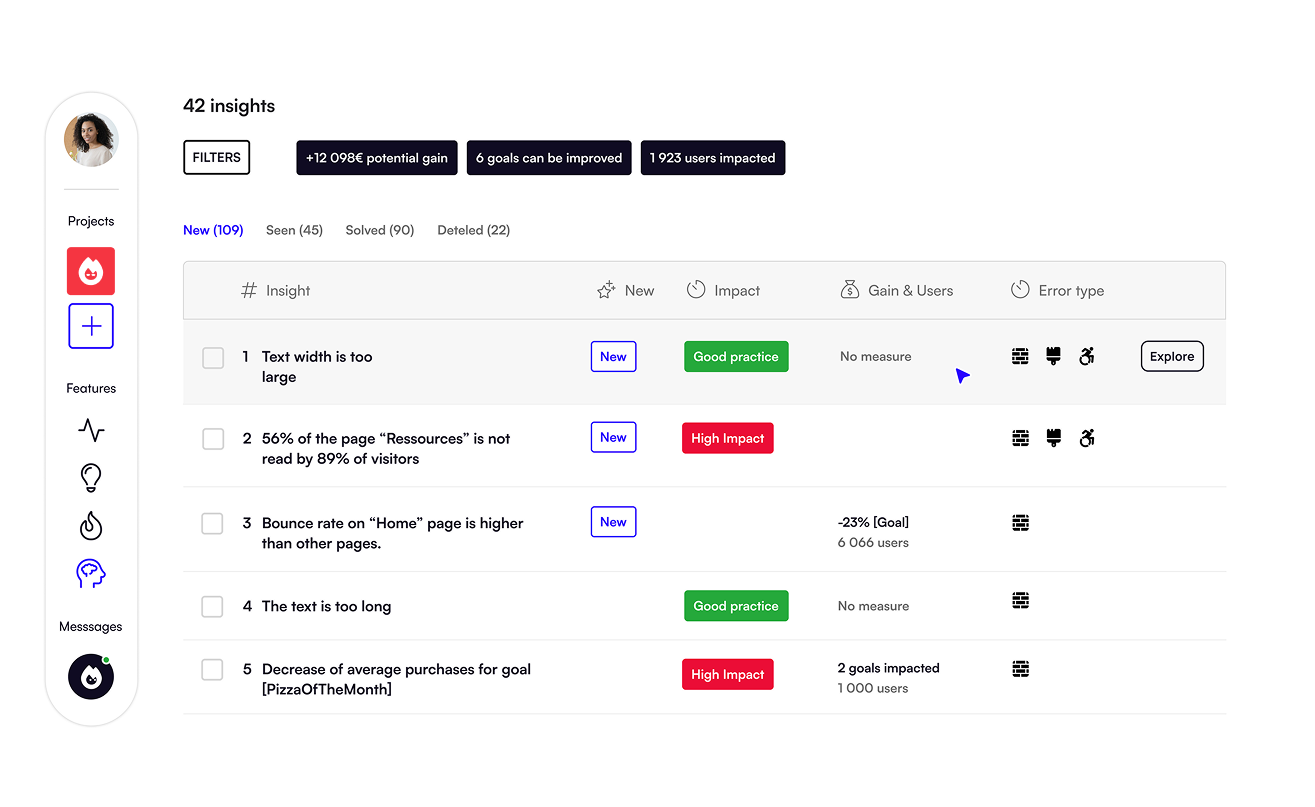
Task: Click New badge on Bounce rate row
Action: [613, 522]
